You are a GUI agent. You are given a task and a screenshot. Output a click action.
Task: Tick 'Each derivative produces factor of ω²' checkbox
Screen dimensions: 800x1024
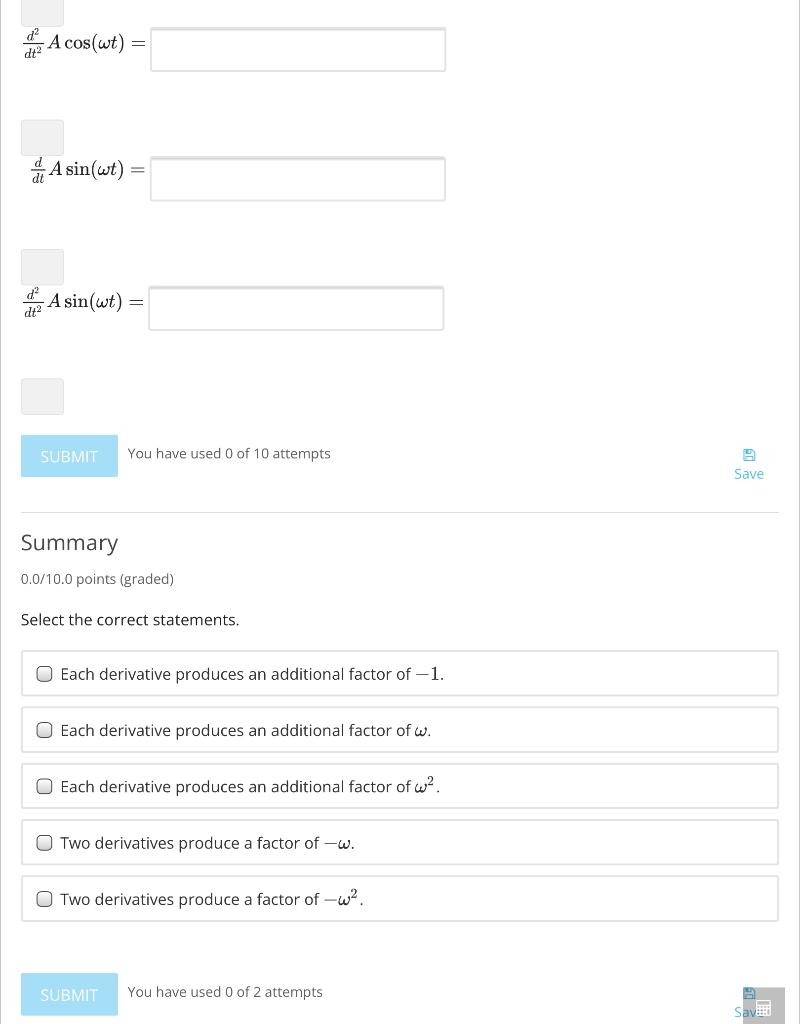[x=45, y=786]
